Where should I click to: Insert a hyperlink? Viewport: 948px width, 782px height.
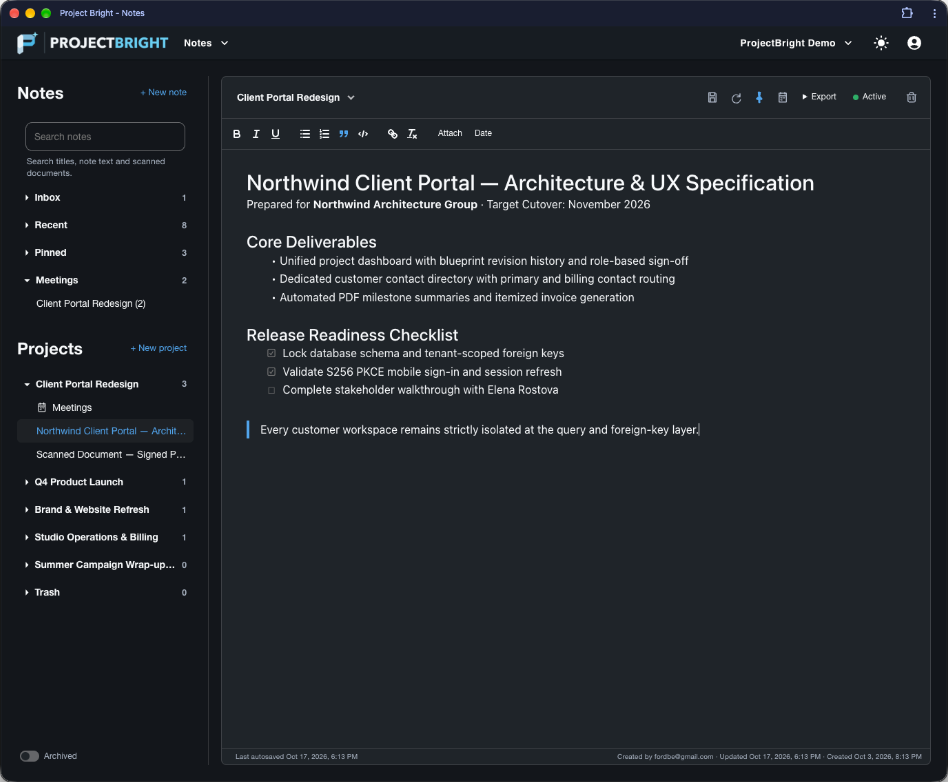click(x=392, y=134)
